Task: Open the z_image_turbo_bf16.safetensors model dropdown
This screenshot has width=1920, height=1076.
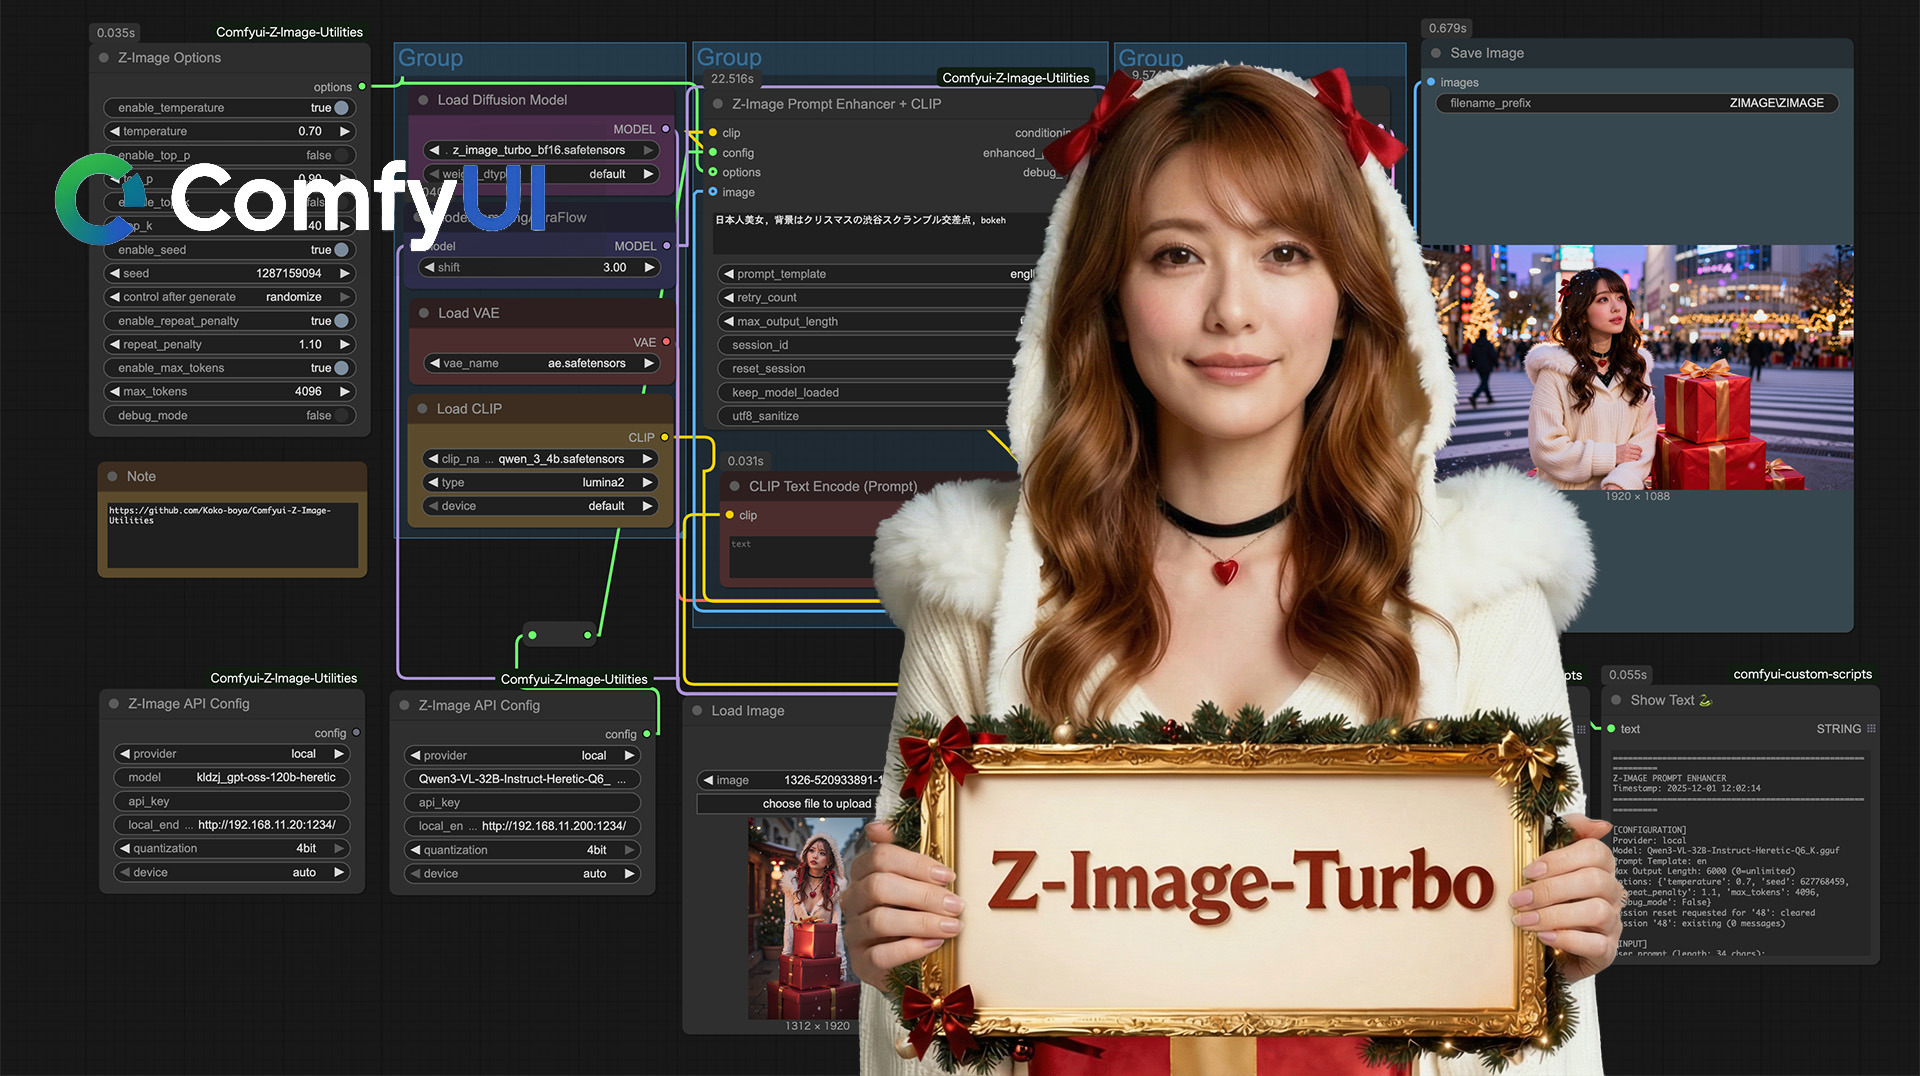Action: click(x=541, y=150)
